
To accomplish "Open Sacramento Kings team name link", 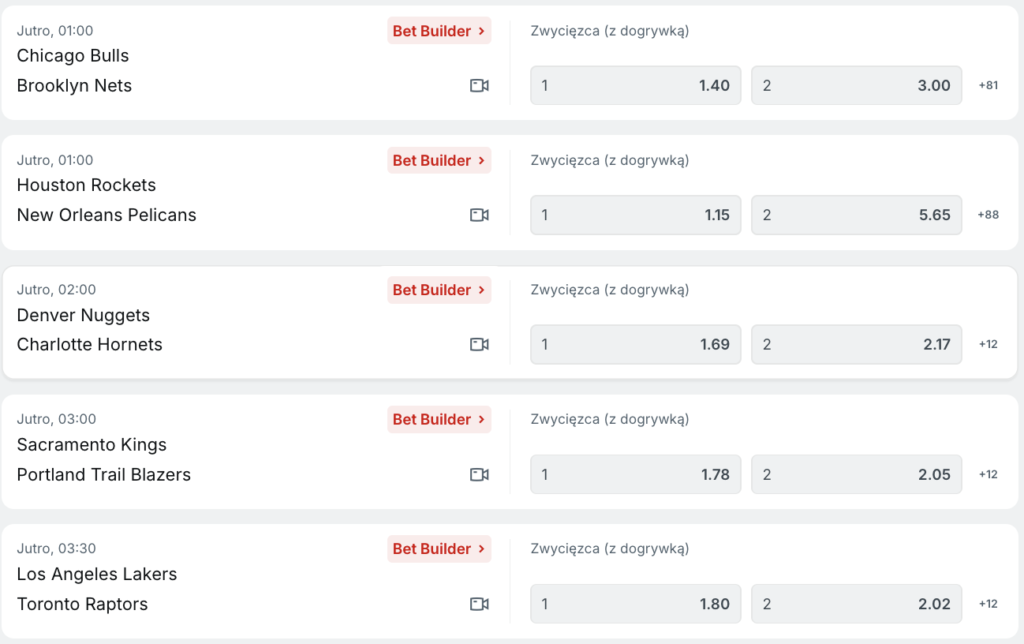I will (x=92, y=445).
